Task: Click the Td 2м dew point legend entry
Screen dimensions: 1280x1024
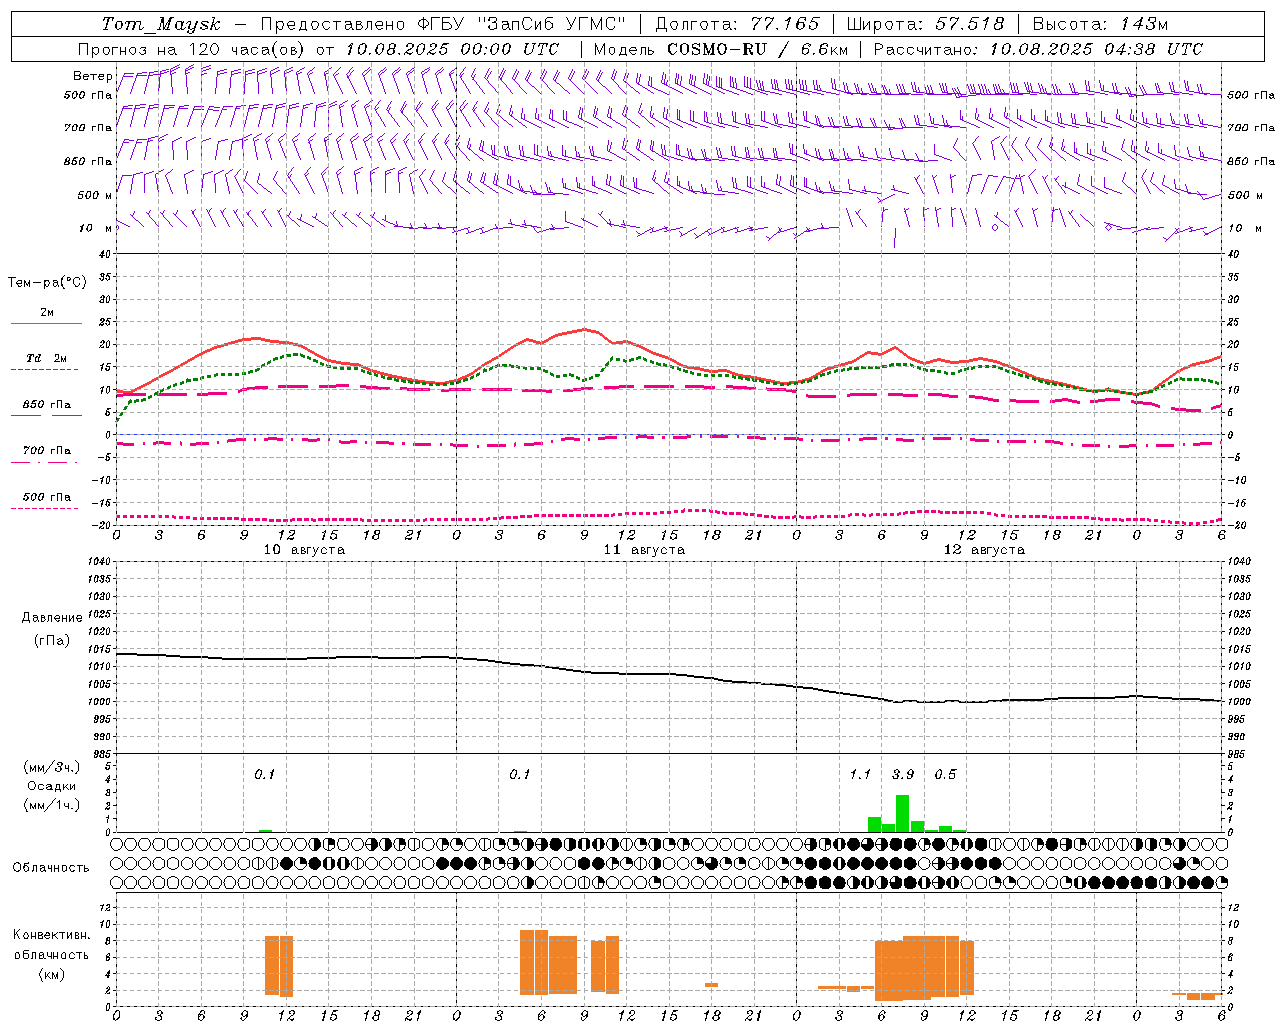Action: coord(46,358)
